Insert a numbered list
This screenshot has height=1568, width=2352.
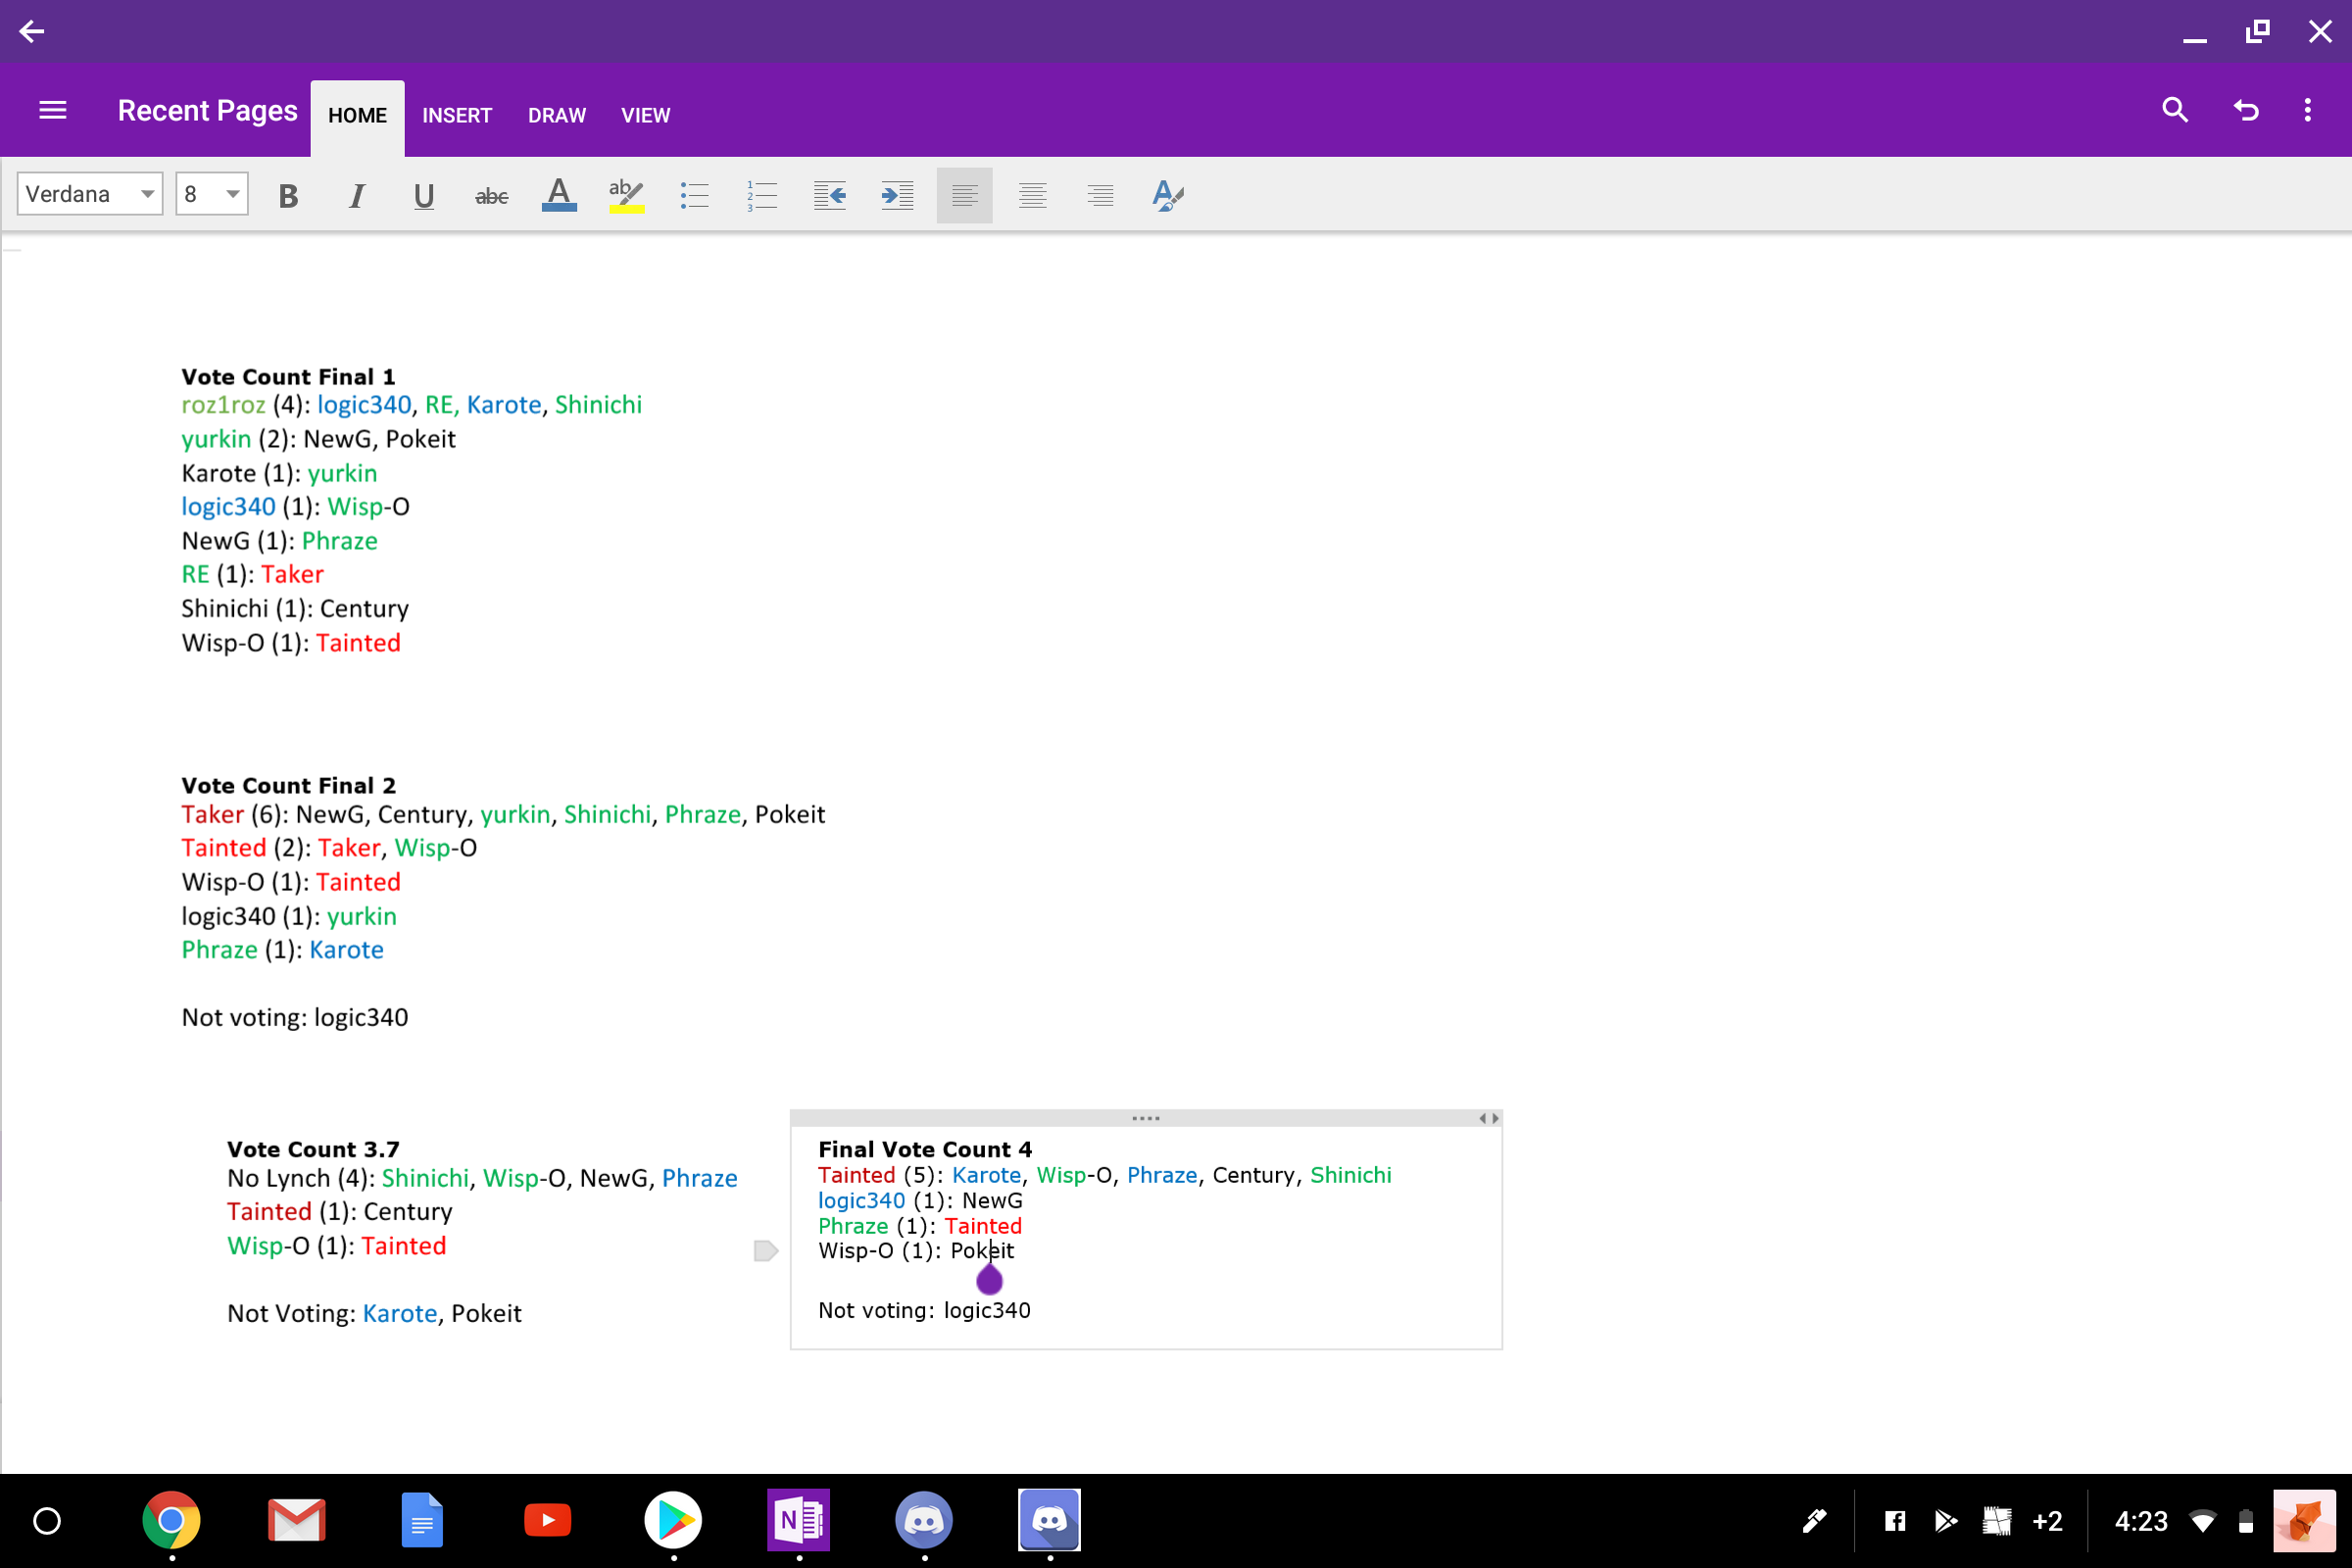pos(761,196)
